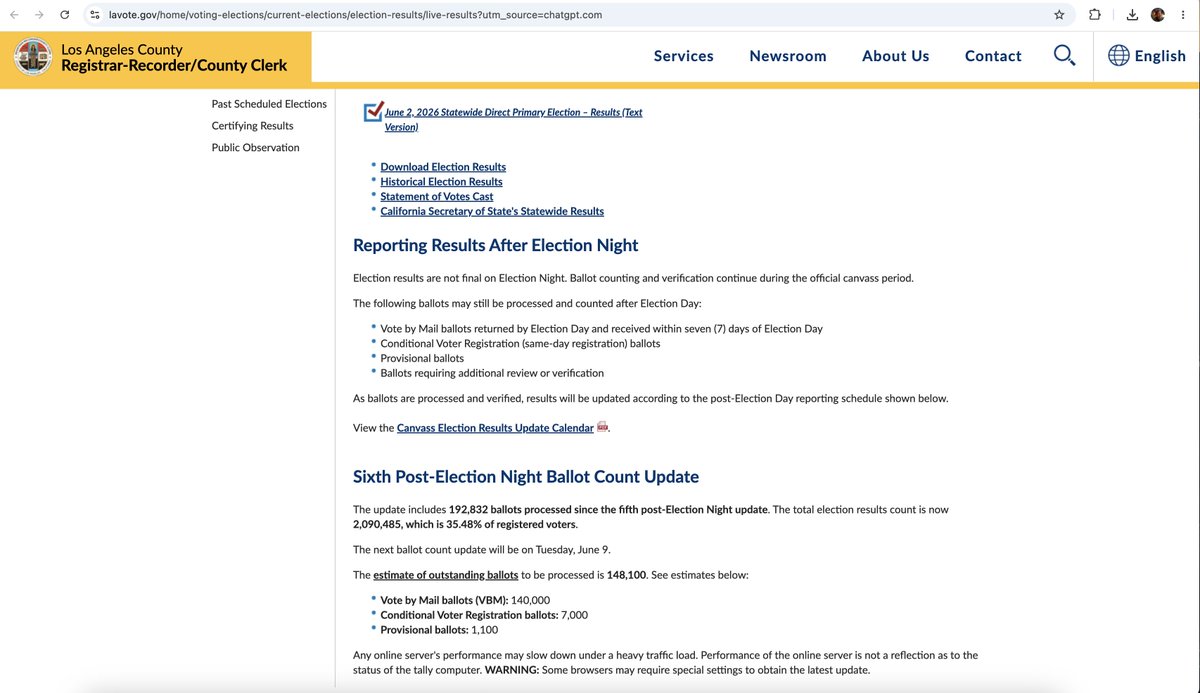Open the About Us menu

tap(896, 56)
